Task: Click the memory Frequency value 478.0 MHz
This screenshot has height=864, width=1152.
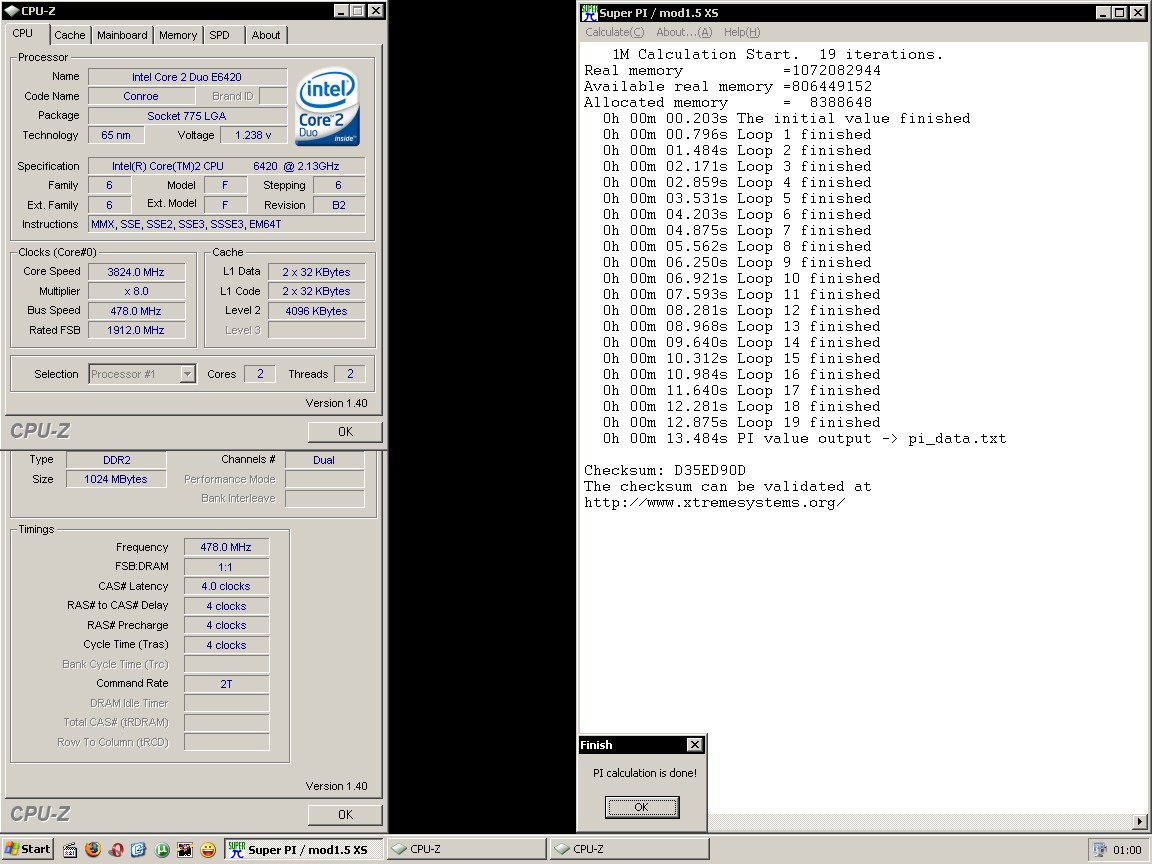Action: tap(226, 547)
